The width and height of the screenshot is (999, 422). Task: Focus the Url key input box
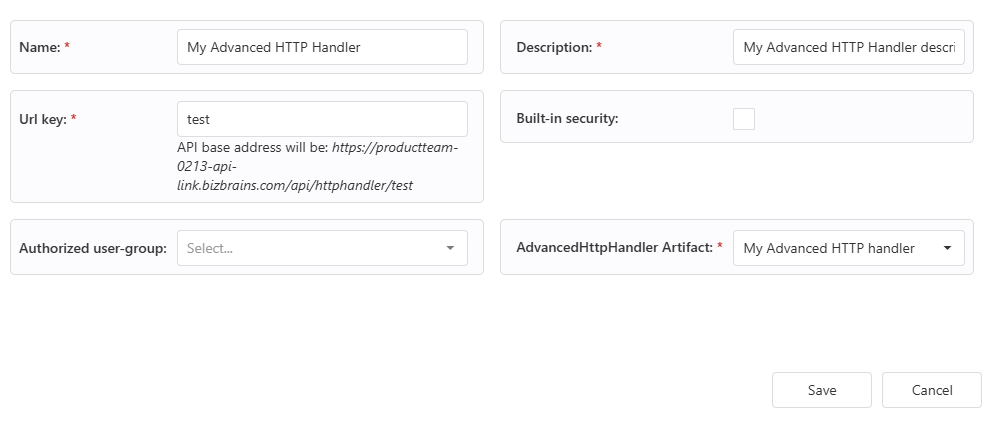click(321, 119)
